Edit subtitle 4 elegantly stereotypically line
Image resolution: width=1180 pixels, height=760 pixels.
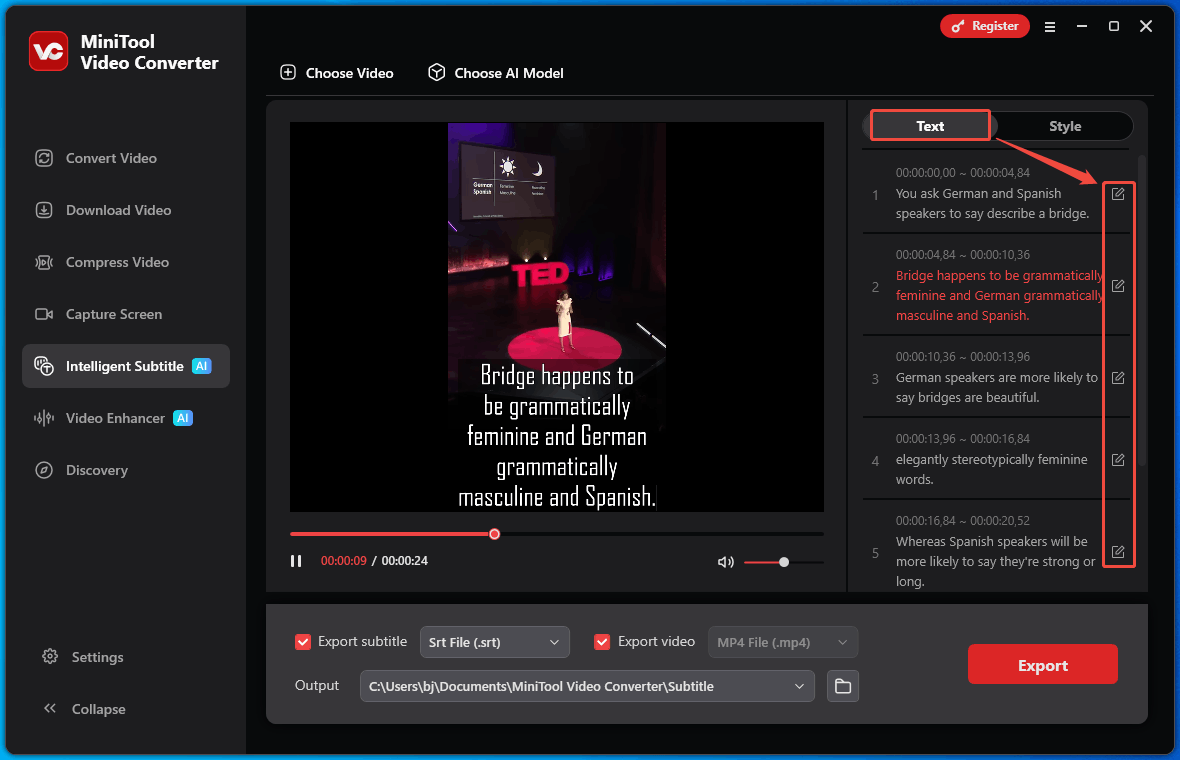click(x=1118, y=460)
